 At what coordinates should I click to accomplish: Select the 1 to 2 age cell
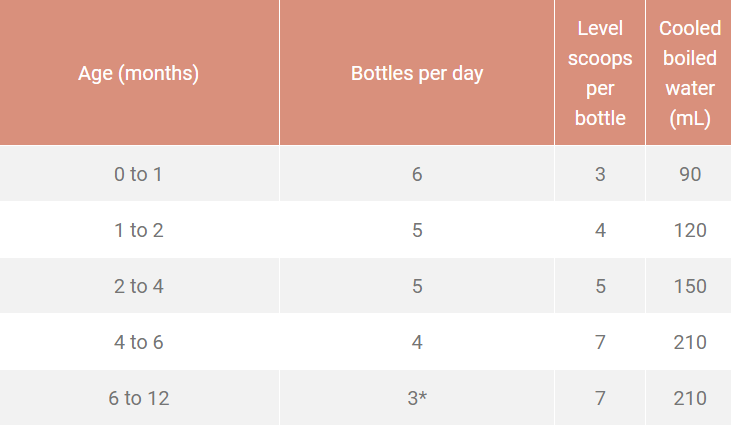(139, 230)
